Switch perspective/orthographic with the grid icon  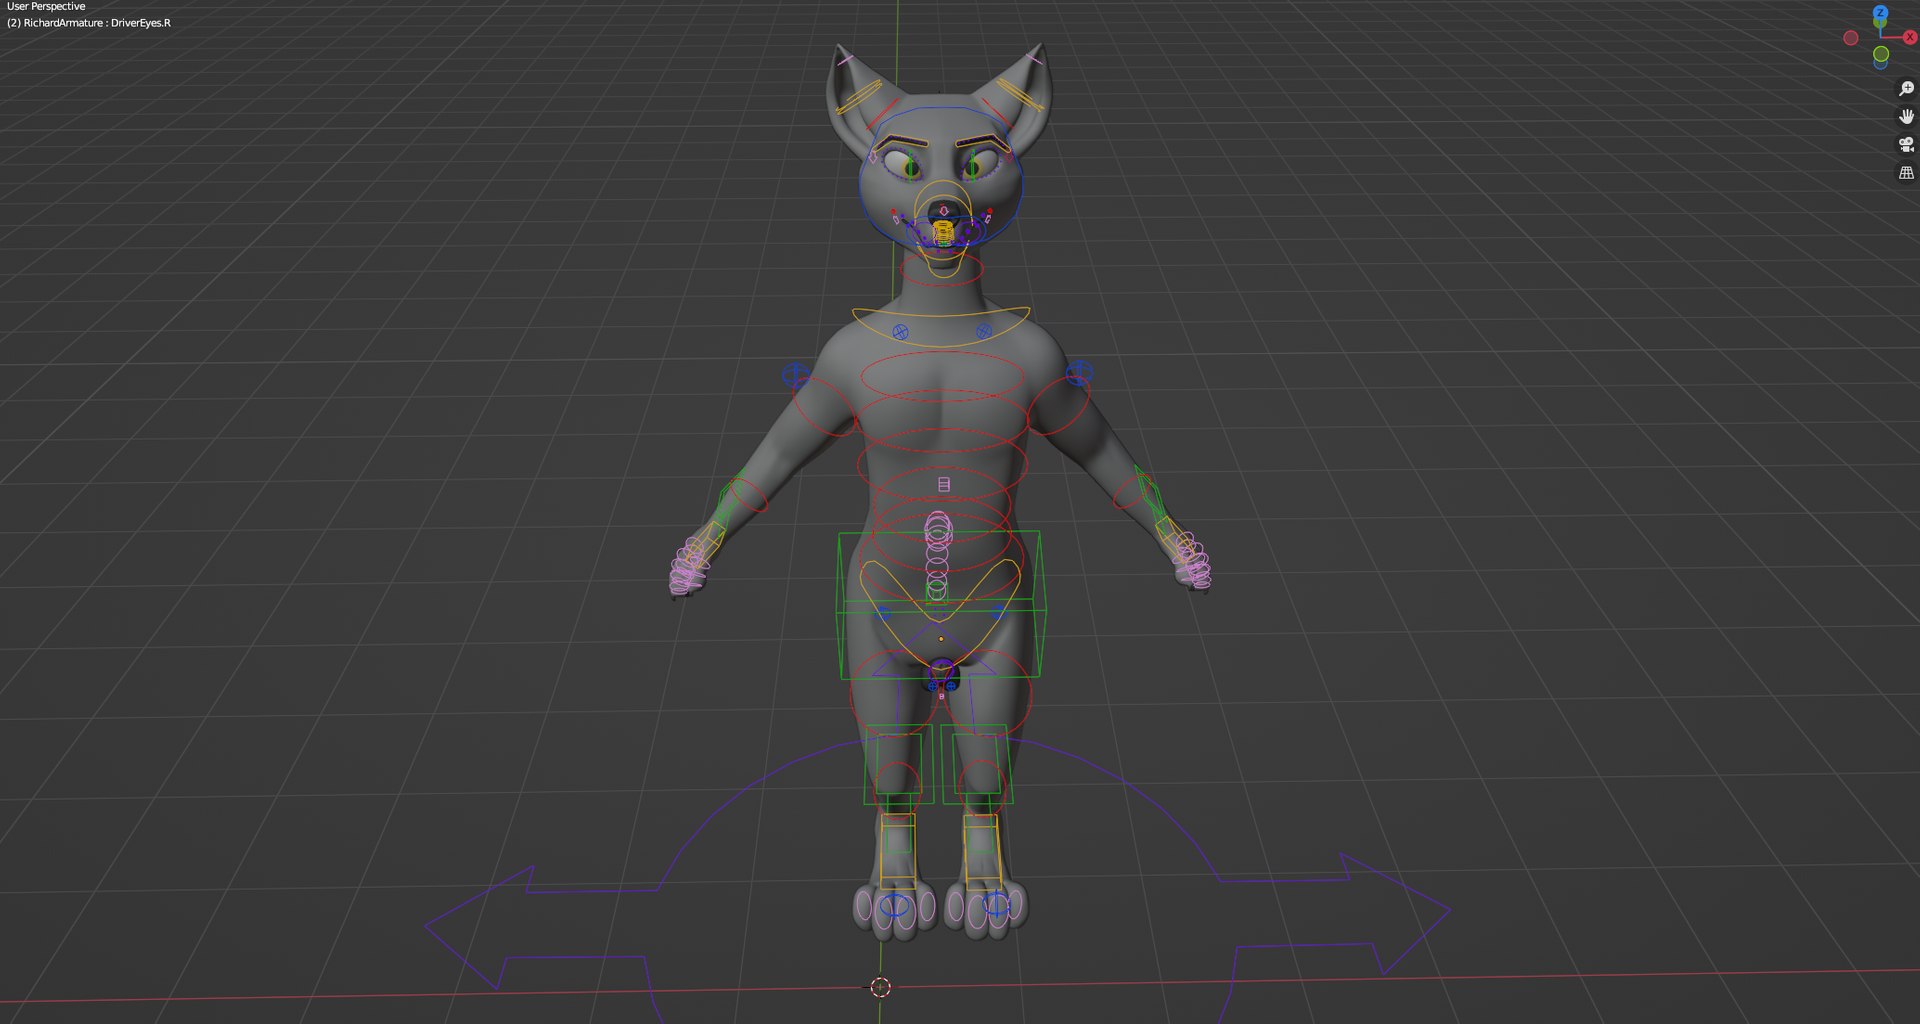(1906, 173)
